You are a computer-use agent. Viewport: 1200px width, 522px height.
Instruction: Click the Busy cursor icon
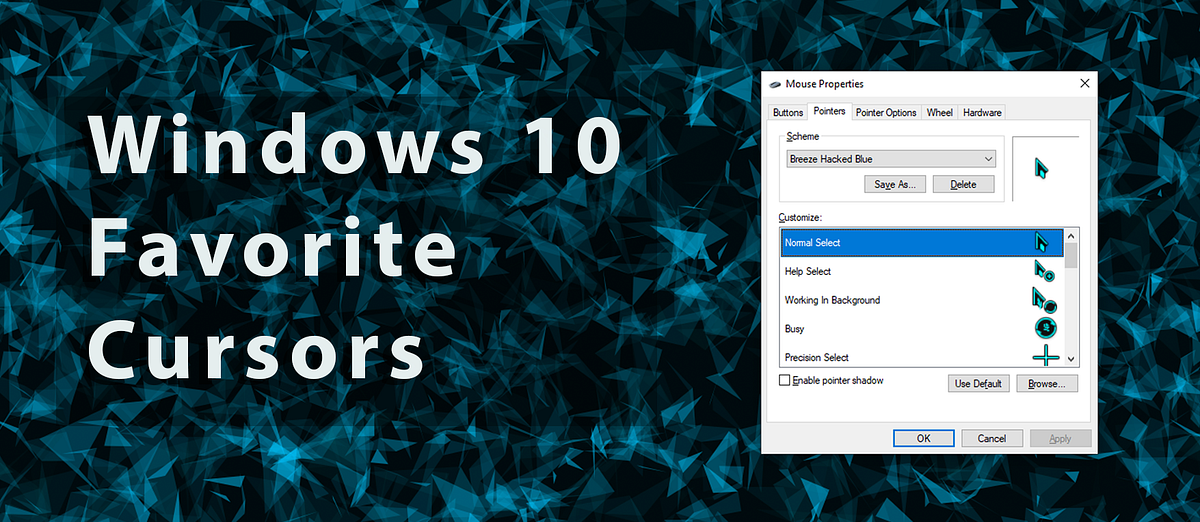[x=1045, y=328]
